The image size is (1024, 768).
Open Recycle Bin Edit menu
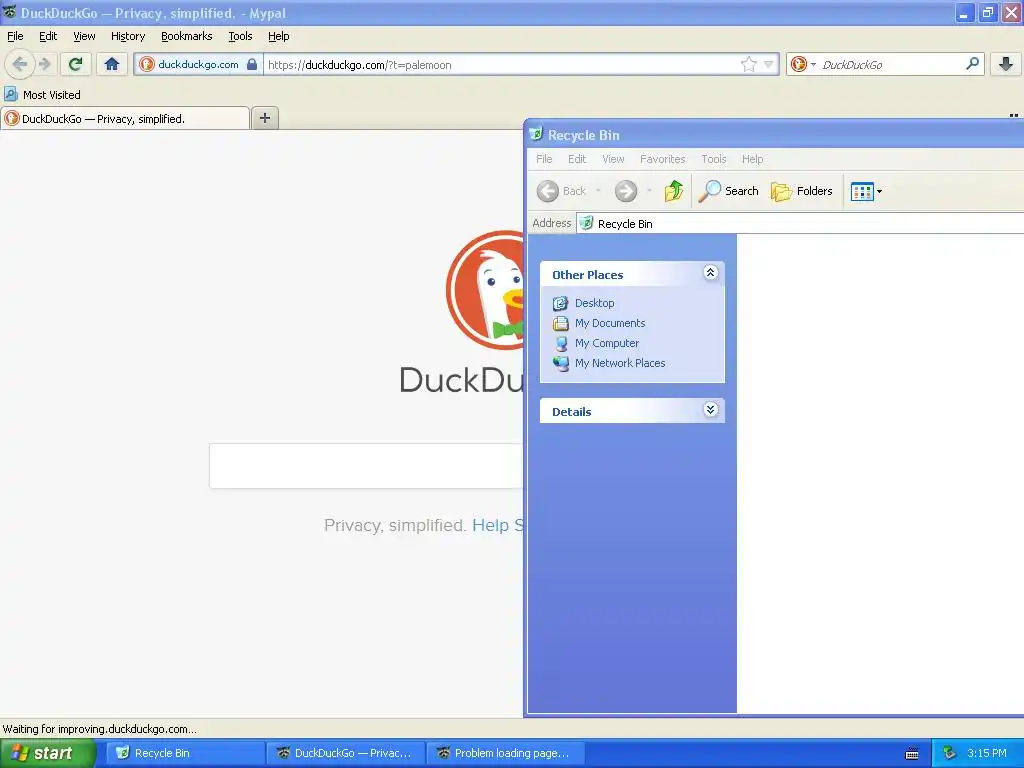click(x=577, y=159)
